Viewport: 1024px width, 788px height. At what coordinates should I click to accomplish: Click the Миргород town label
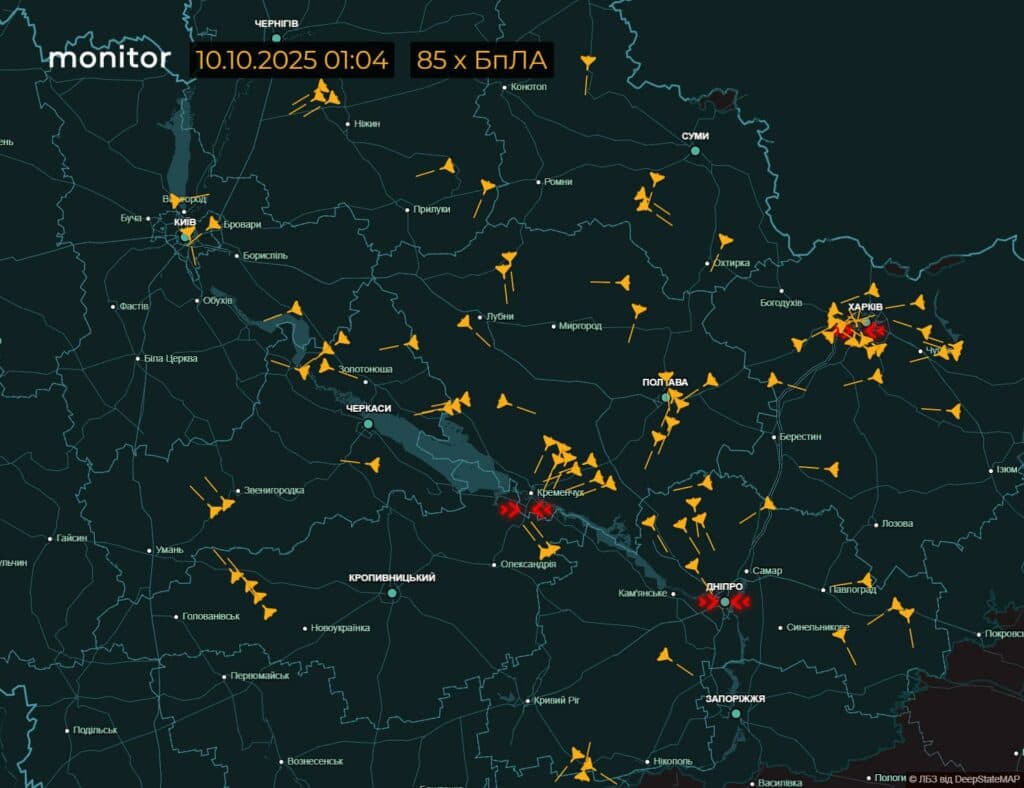[x=580, y=326]
